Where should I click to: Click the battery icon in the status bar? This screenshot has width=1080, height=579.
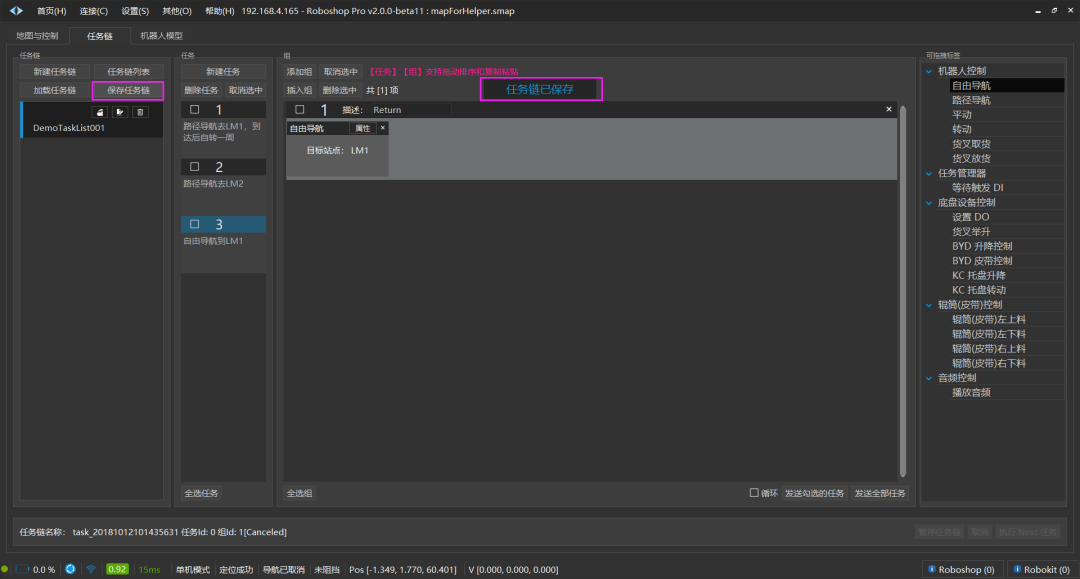tap(22, 569)
